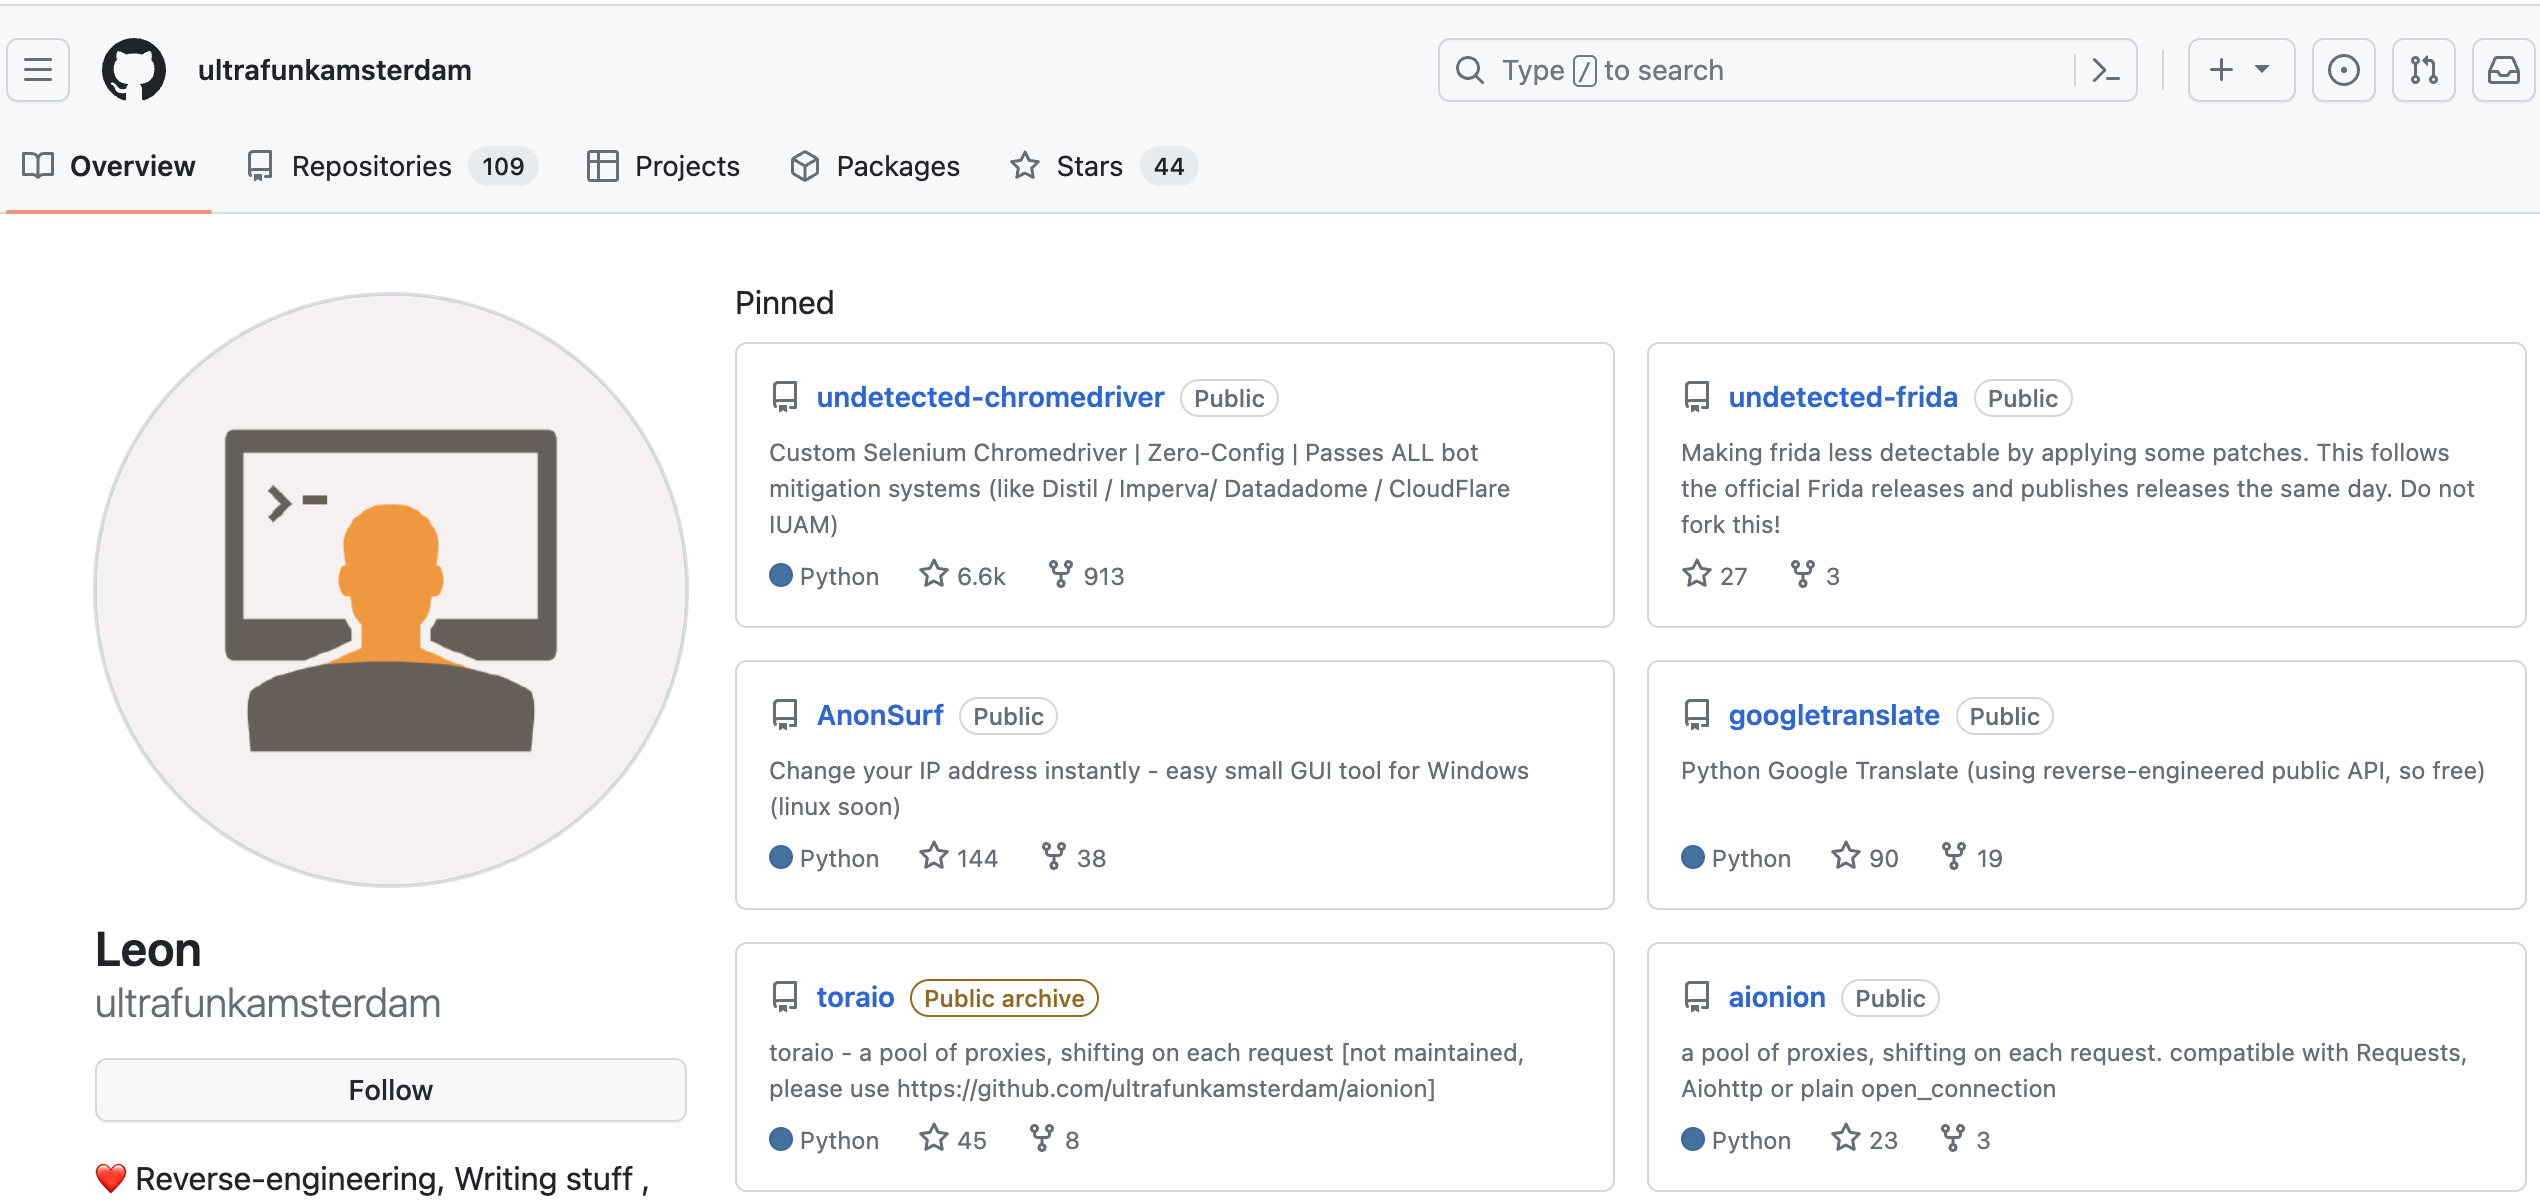Click the Repositories count badge 109

coord(503,166)
